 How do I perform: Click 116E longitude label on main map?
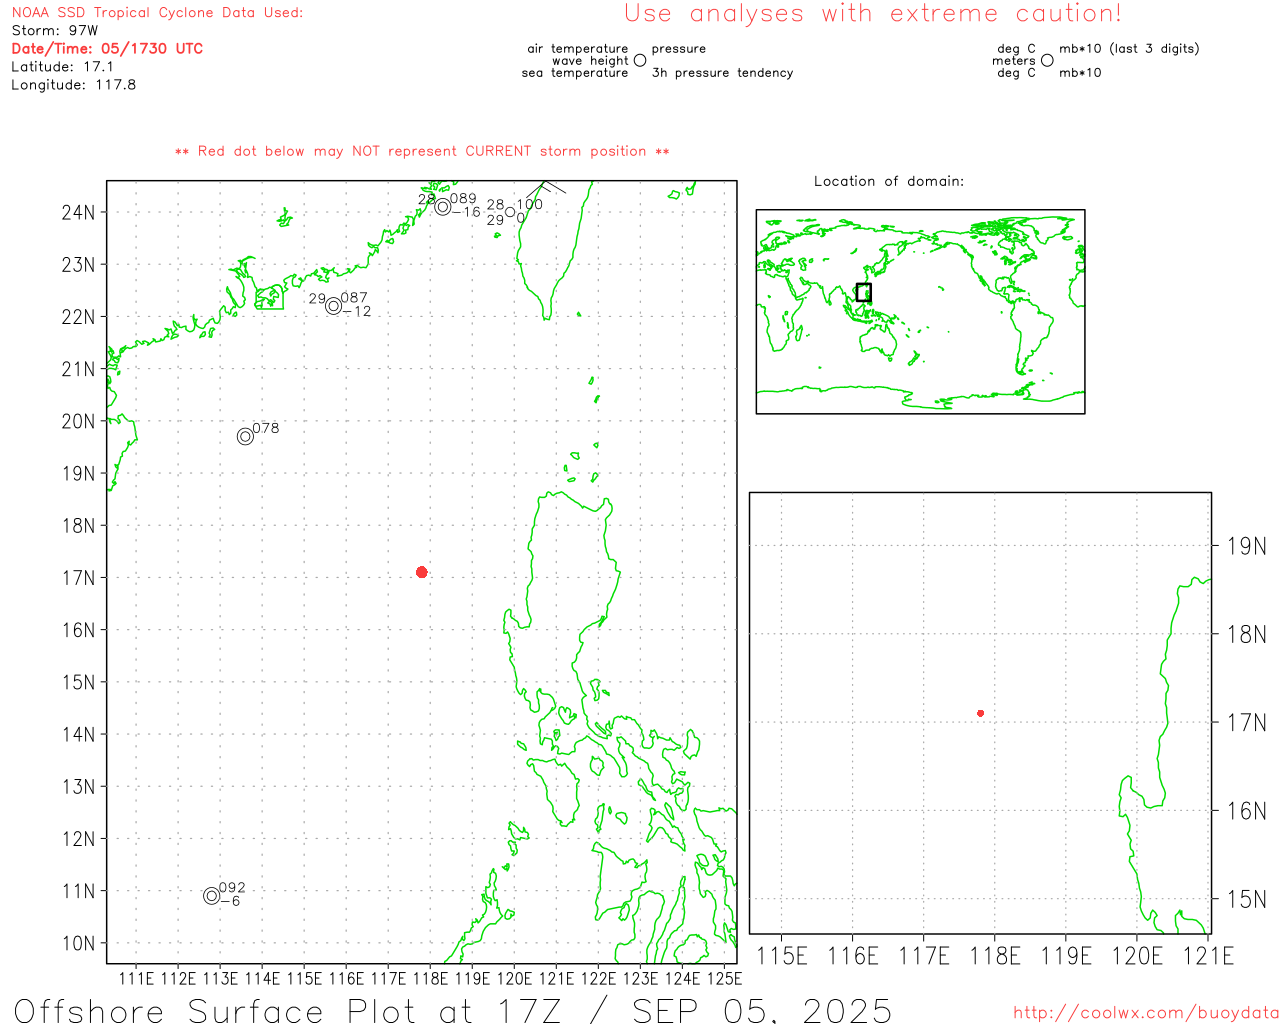click(x=347, y=978)
